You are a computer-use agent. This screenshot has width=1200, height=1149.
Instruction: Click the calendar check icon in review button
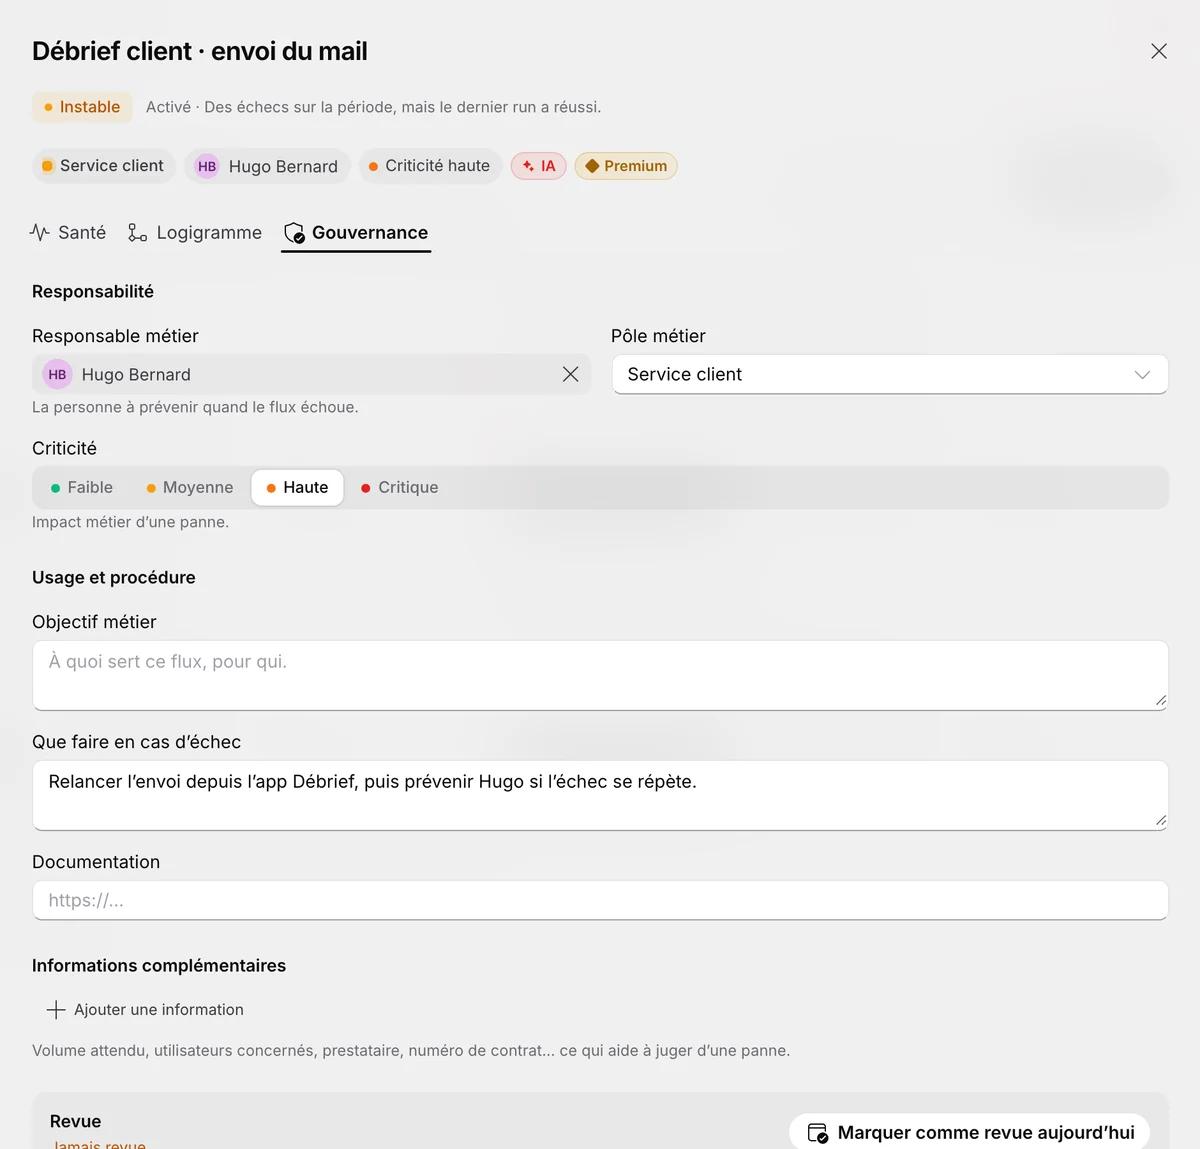(x=817, y=1133)
